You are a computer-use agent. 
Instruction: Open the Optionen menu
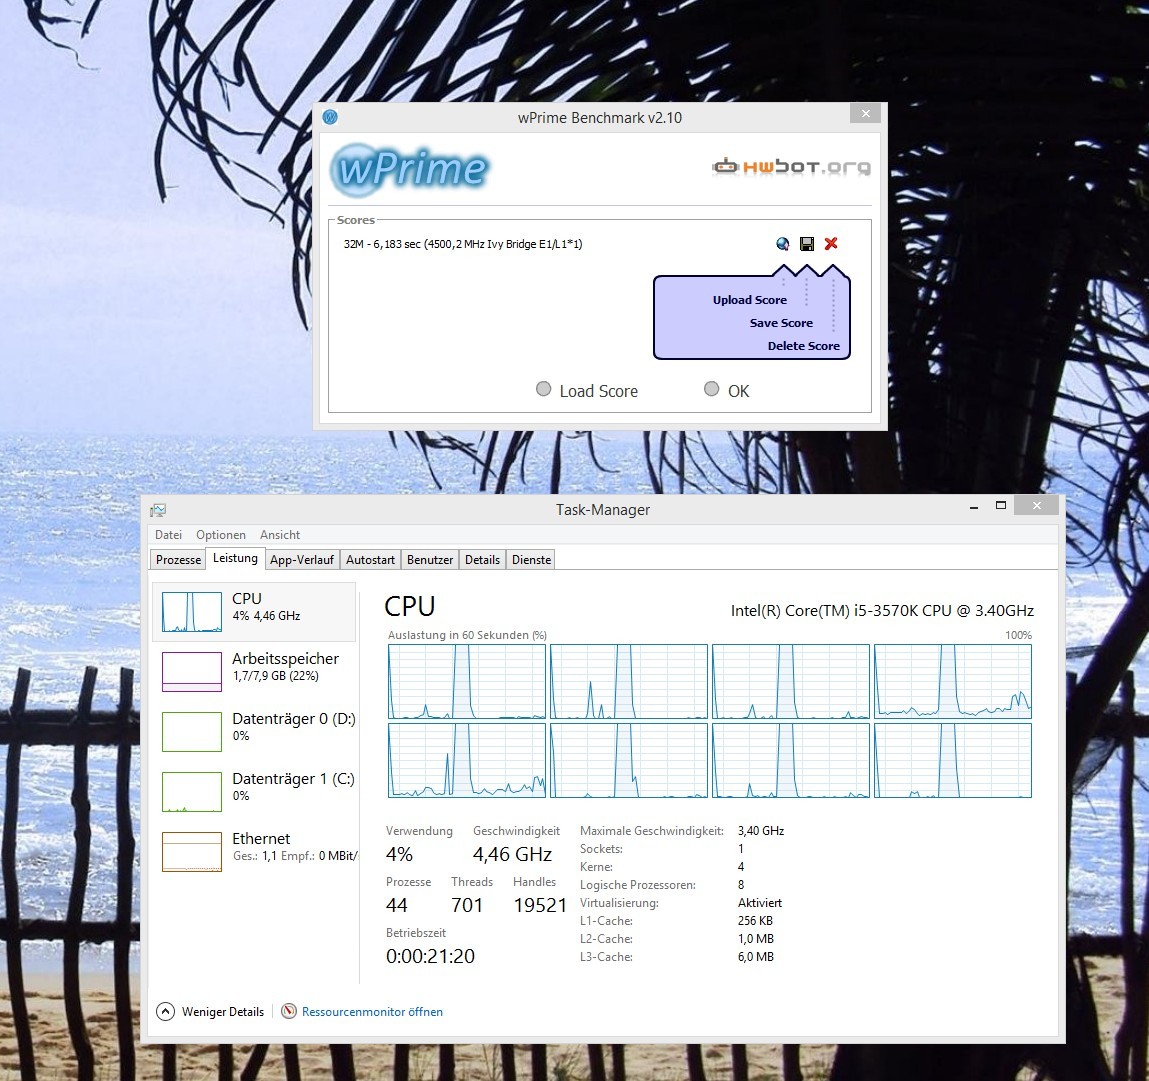click(221, 535)
